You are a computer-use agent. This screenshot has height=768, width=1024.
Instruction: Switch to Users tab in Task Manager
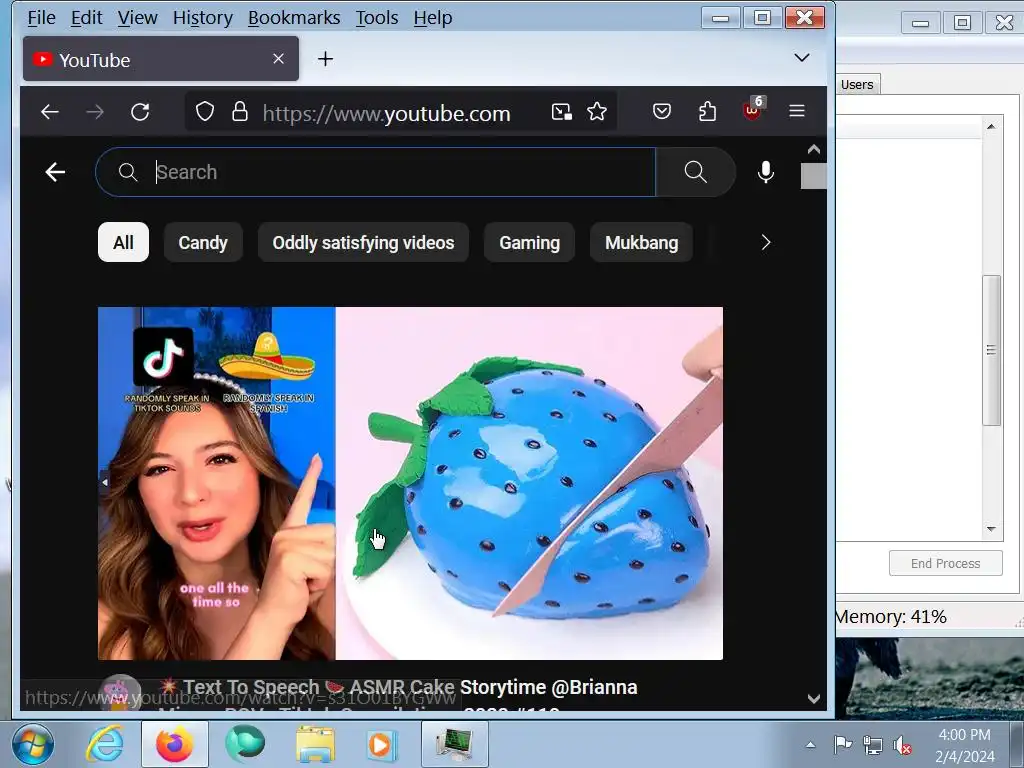857,84
